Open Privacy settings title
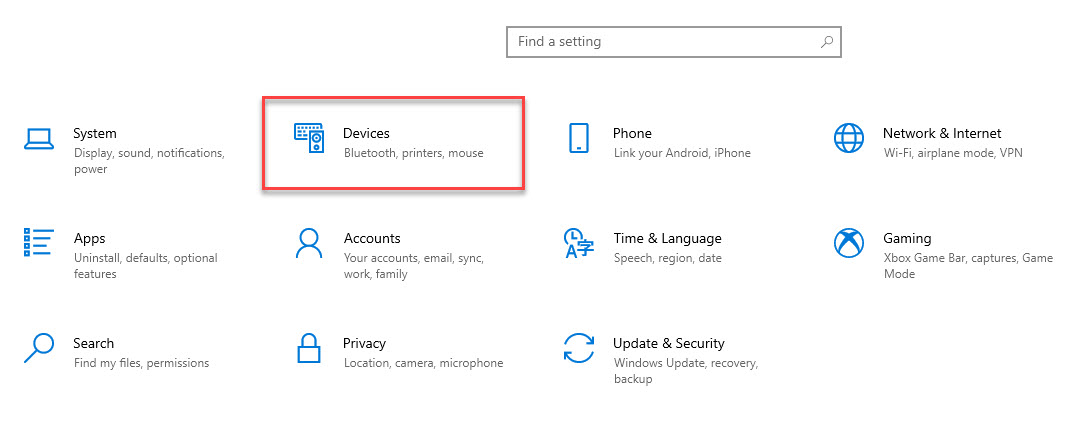The image size is (1065, 434). pyautogui.click(x=365, y=343)
